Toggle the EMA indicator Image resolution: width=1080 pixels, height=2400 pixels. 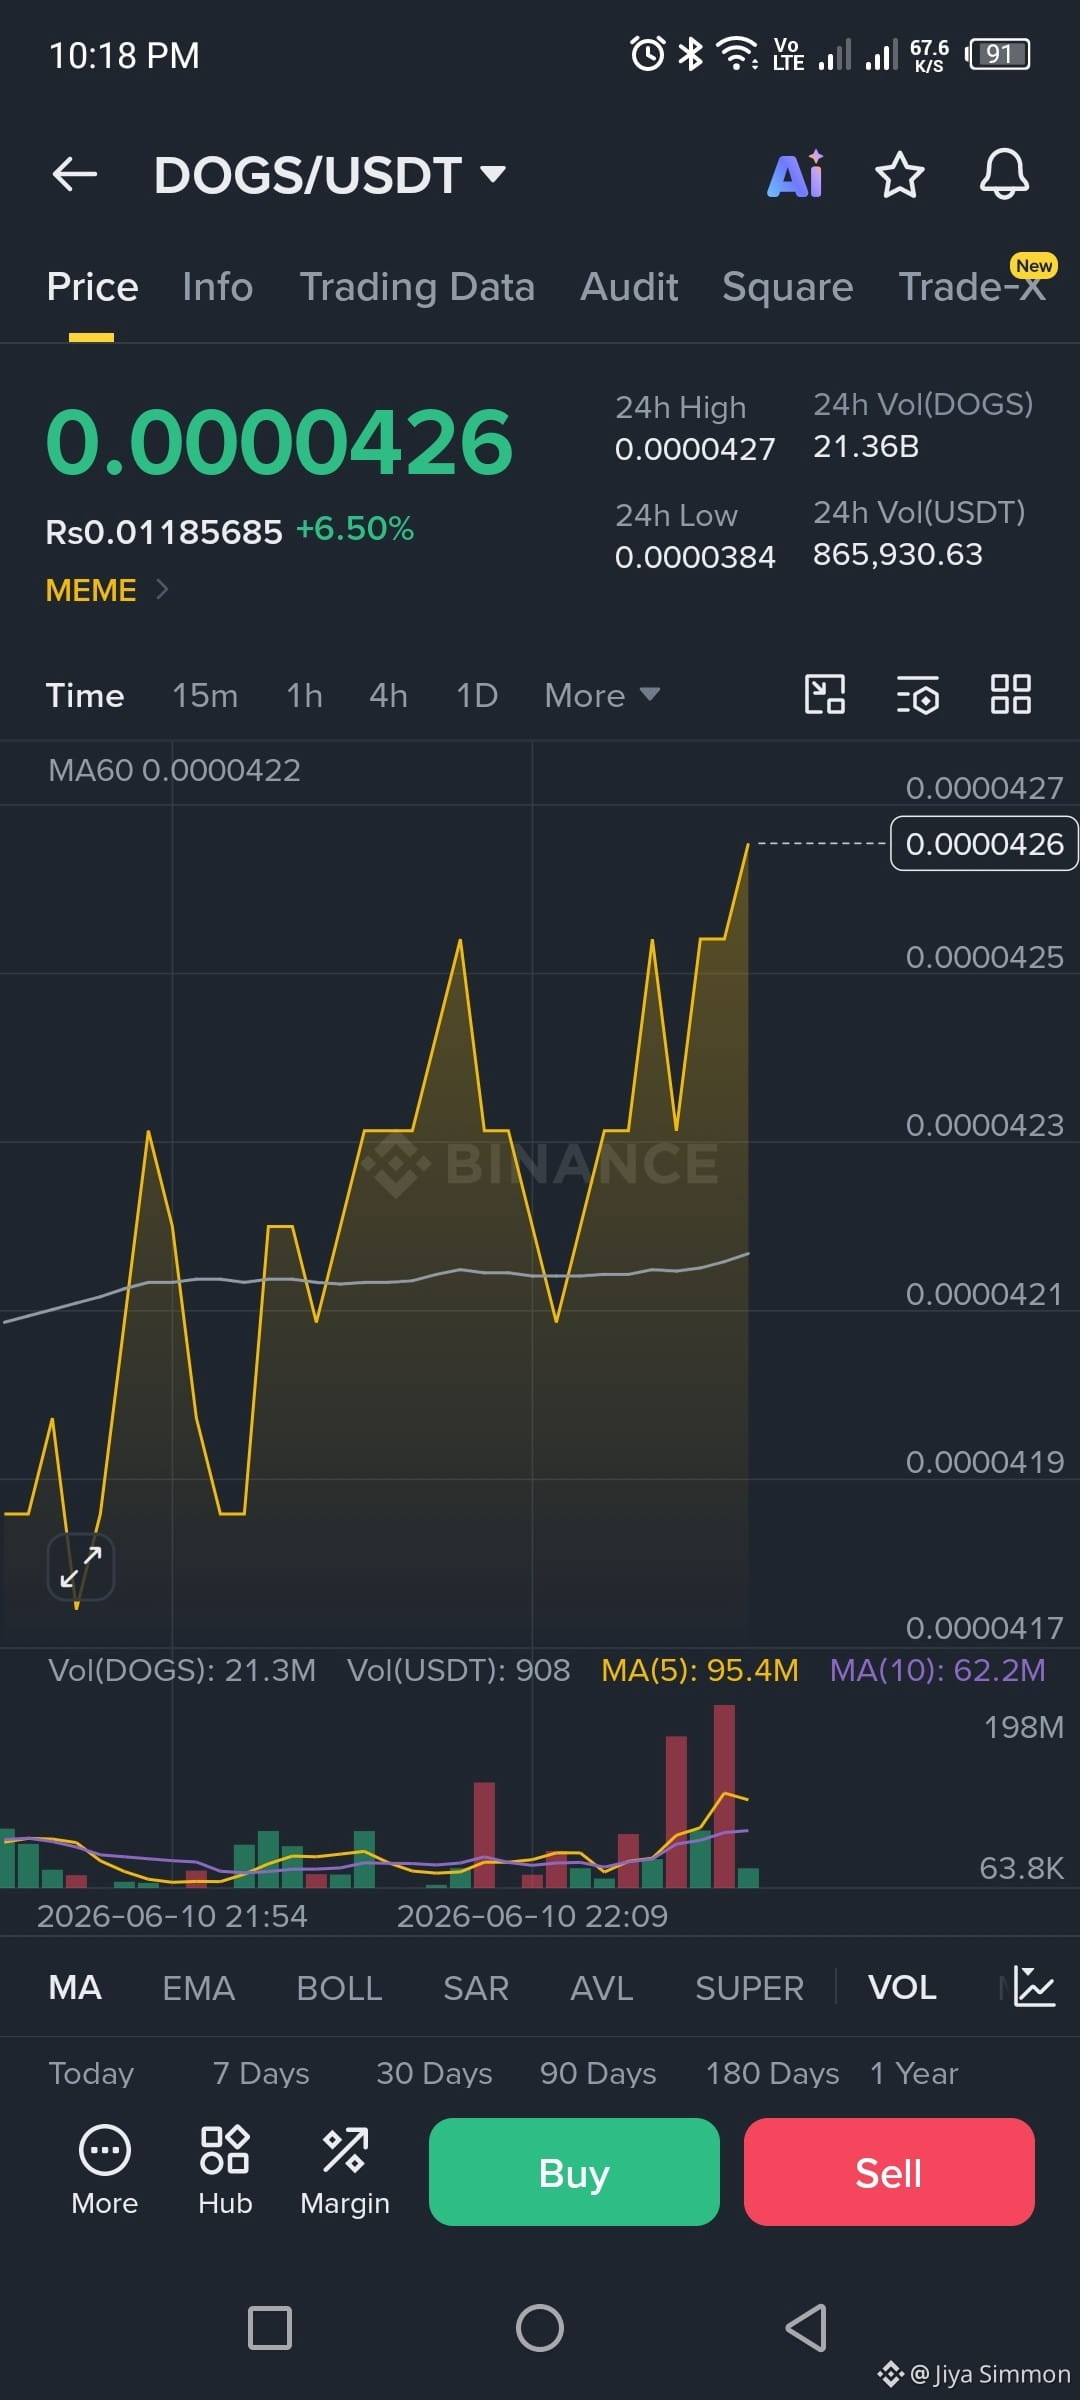199,1987
